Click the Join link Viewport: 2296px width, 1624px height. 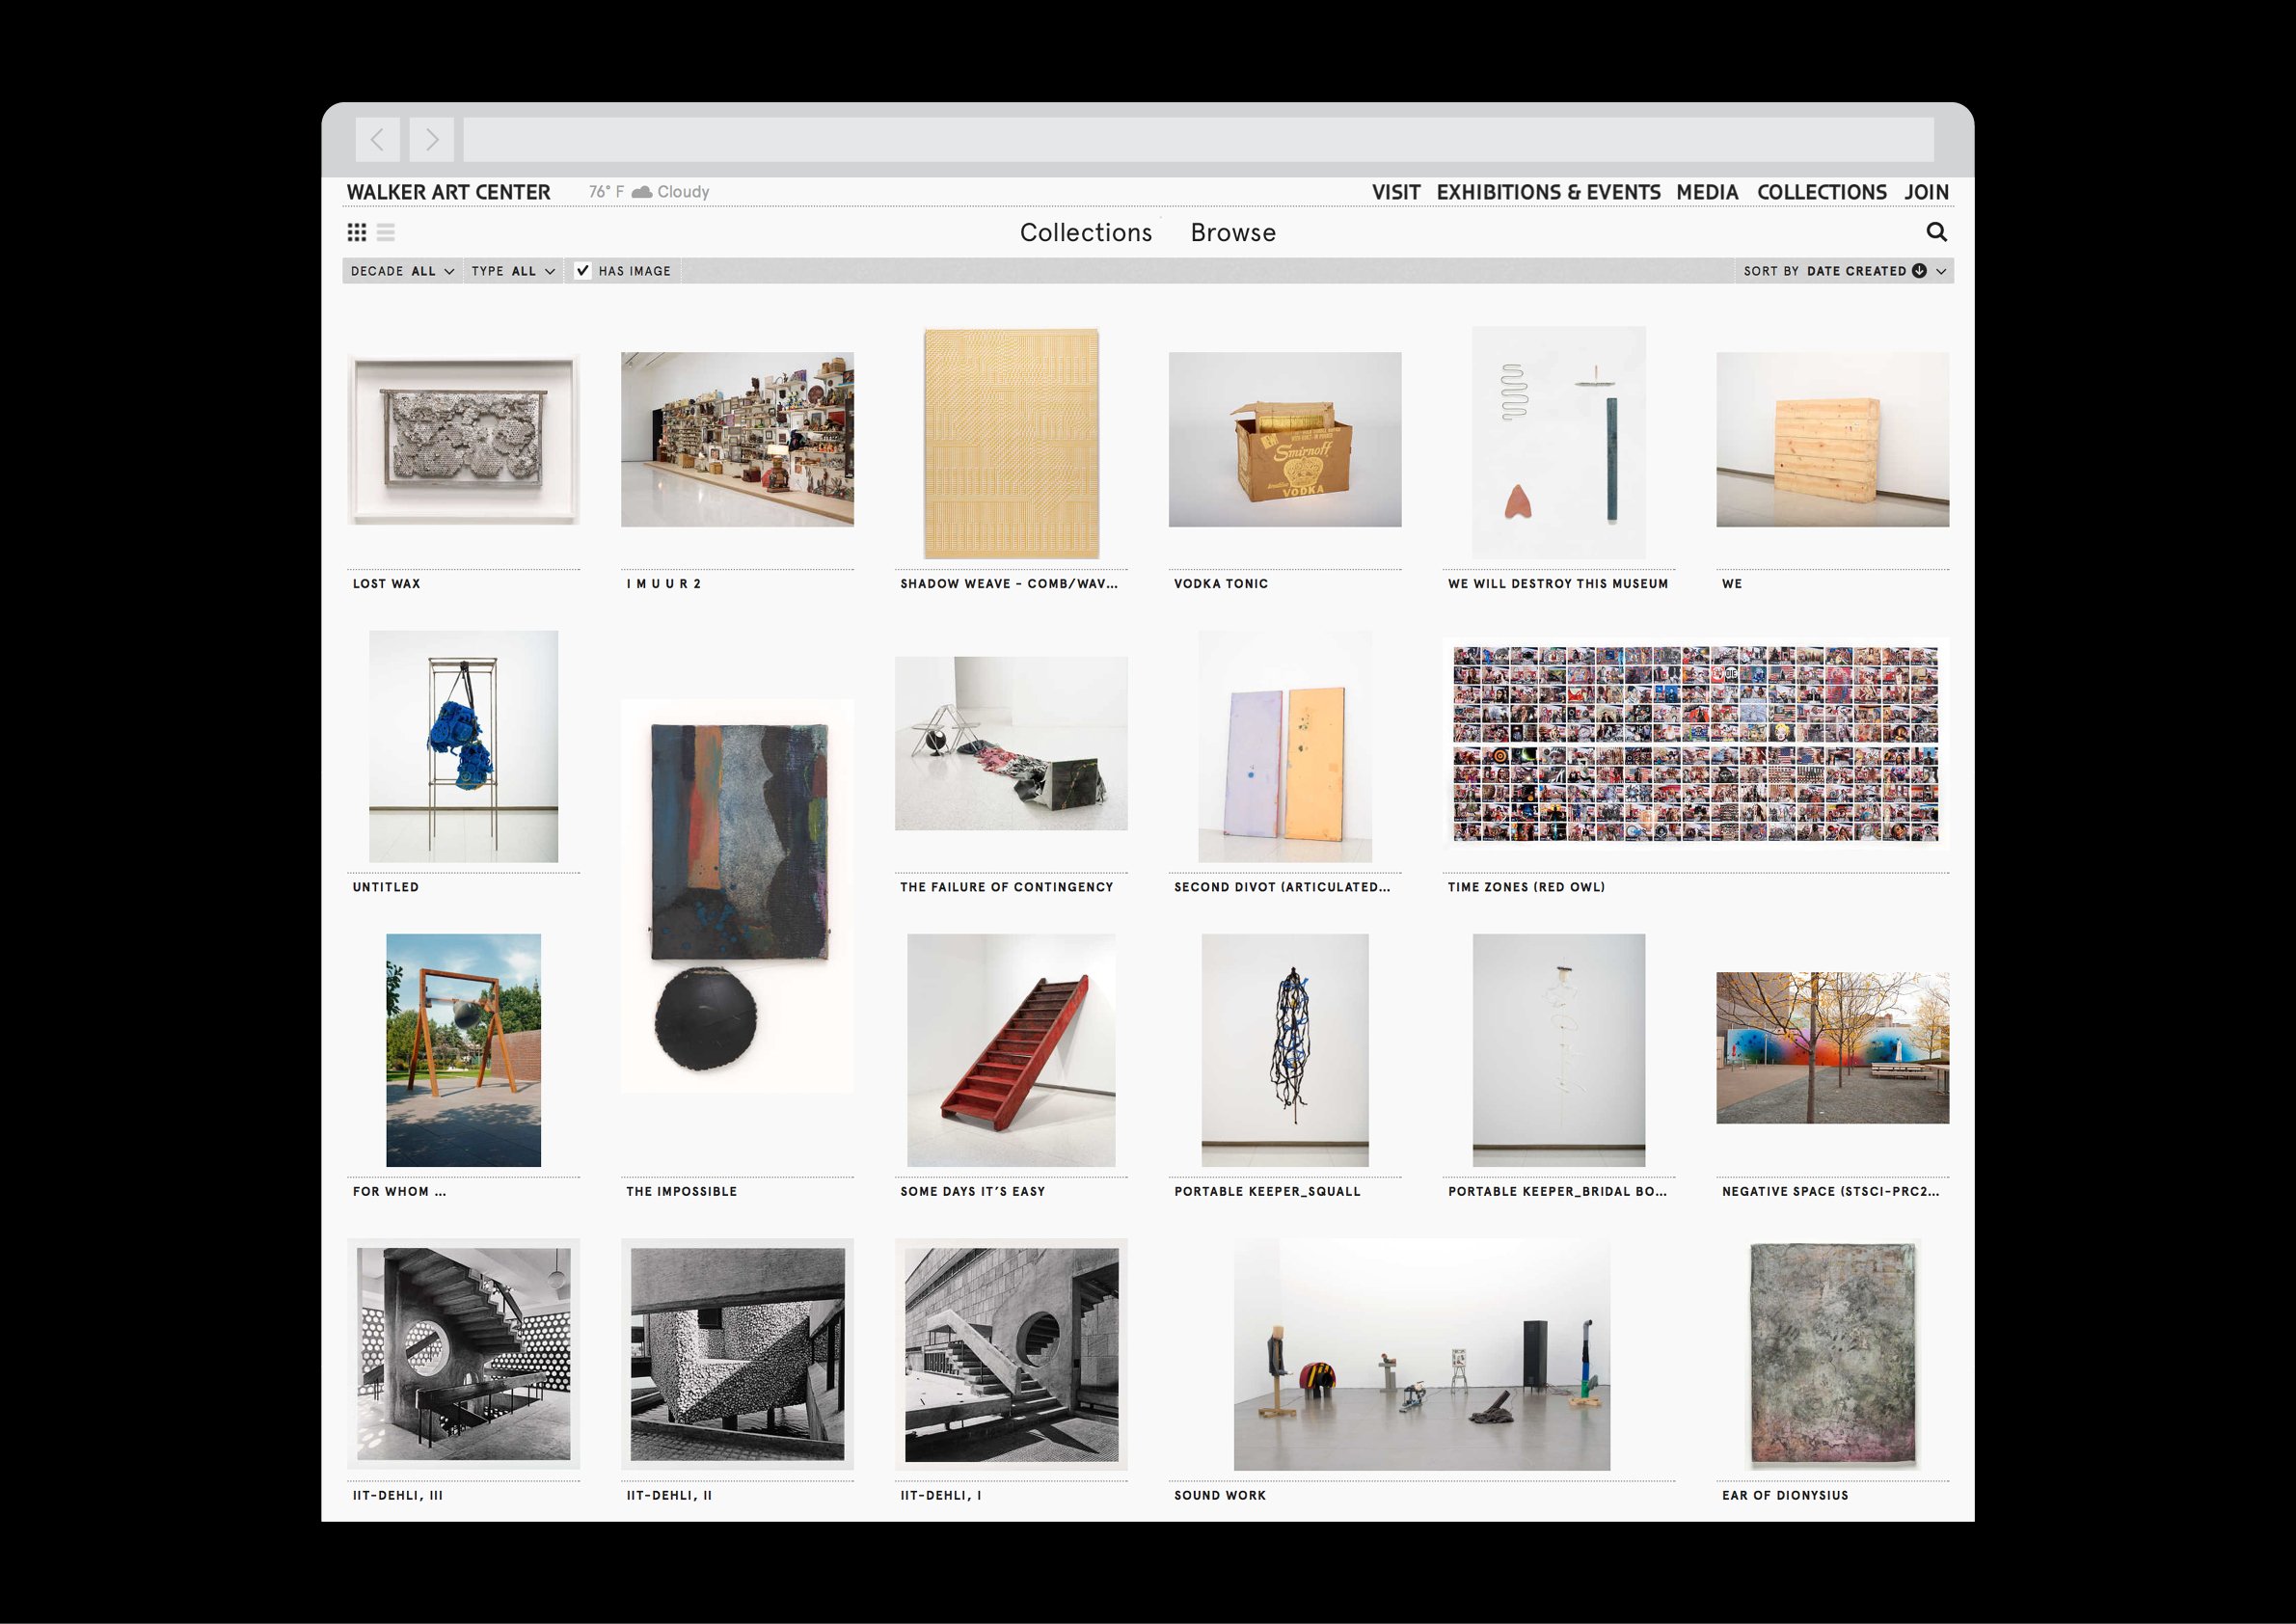click(x=1926, y=192)
